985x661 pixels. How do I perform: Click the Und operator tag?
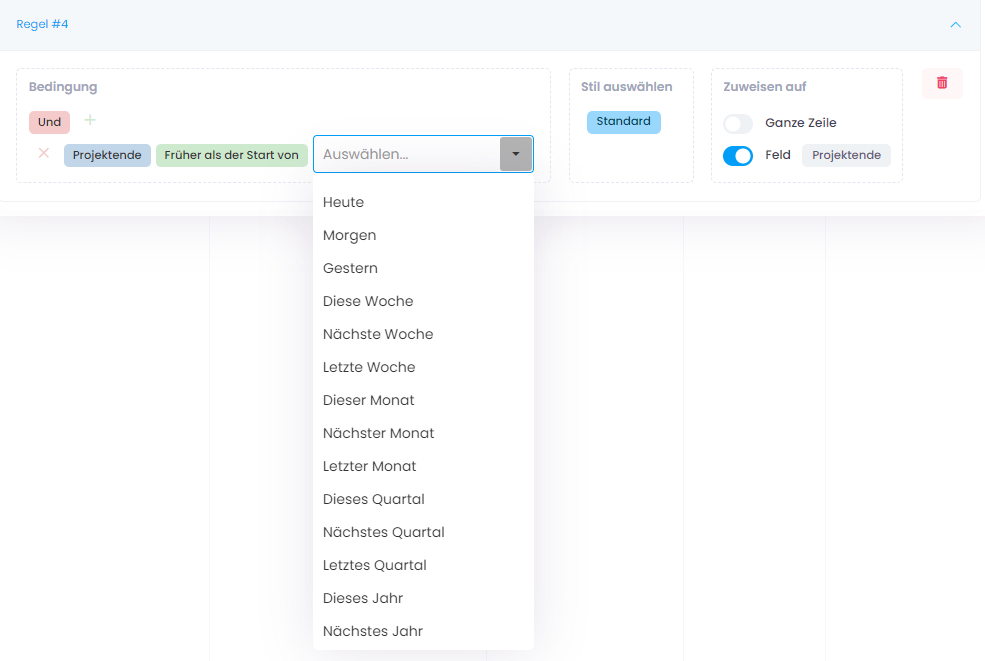coord(49,122)
